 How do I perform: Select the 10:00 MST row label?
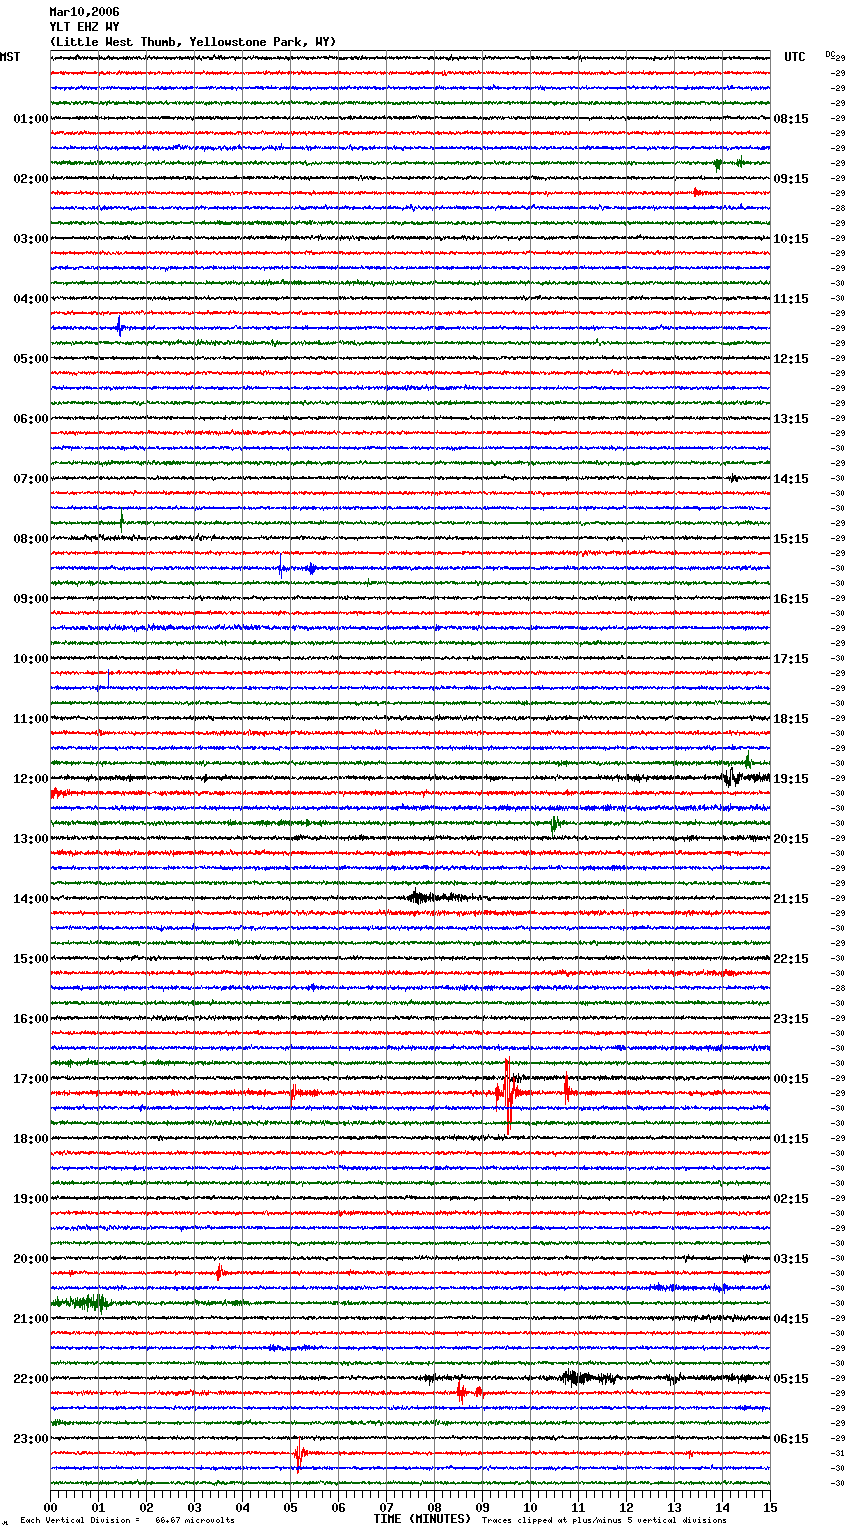[x=31, y=659]
